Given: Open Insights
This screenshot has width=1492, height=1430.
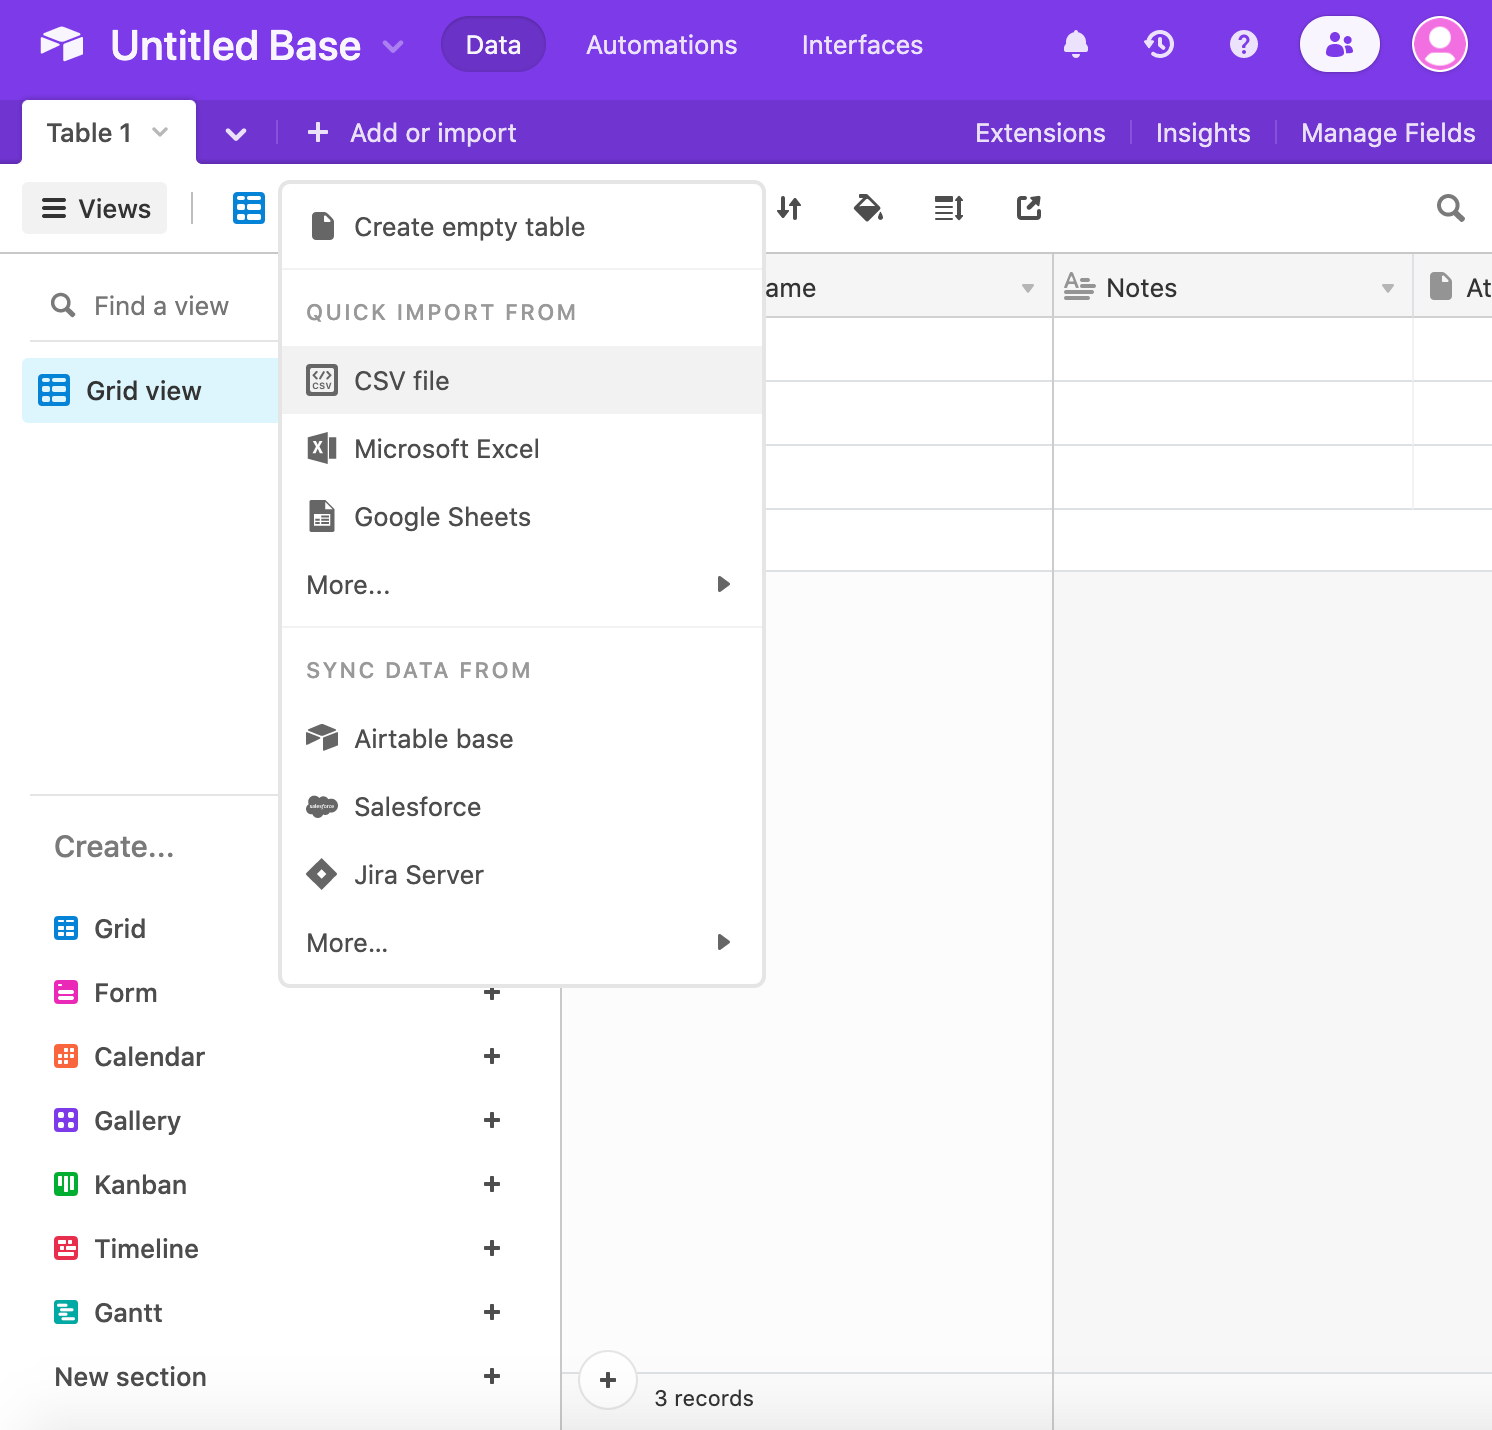Looking at the screenshot, I should pos(1203,133).
